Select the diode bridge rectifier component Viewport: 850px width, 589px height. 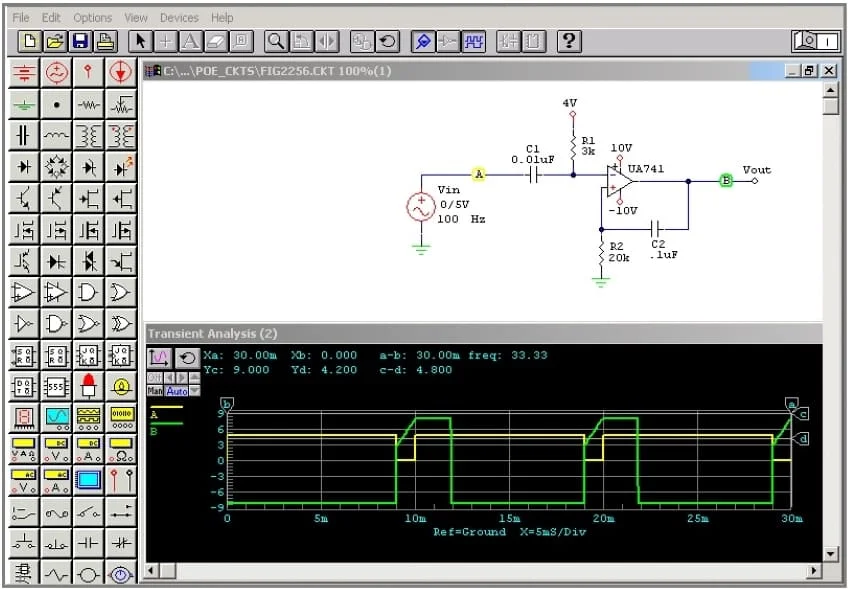[x=56, y=166]
